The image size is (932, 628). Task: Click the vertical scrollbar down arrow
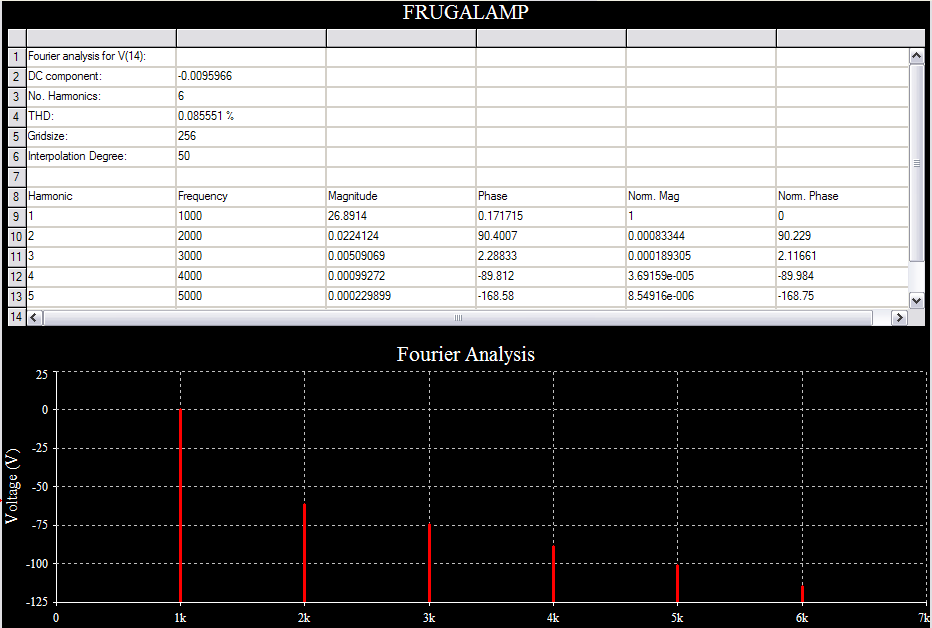coord(916,300)
